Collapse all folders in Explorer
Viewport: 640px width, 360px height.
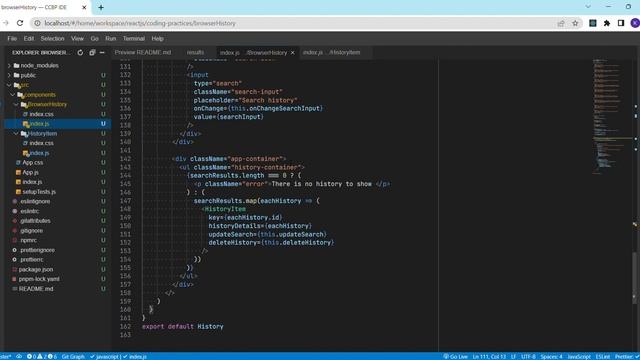click(92, 53)
